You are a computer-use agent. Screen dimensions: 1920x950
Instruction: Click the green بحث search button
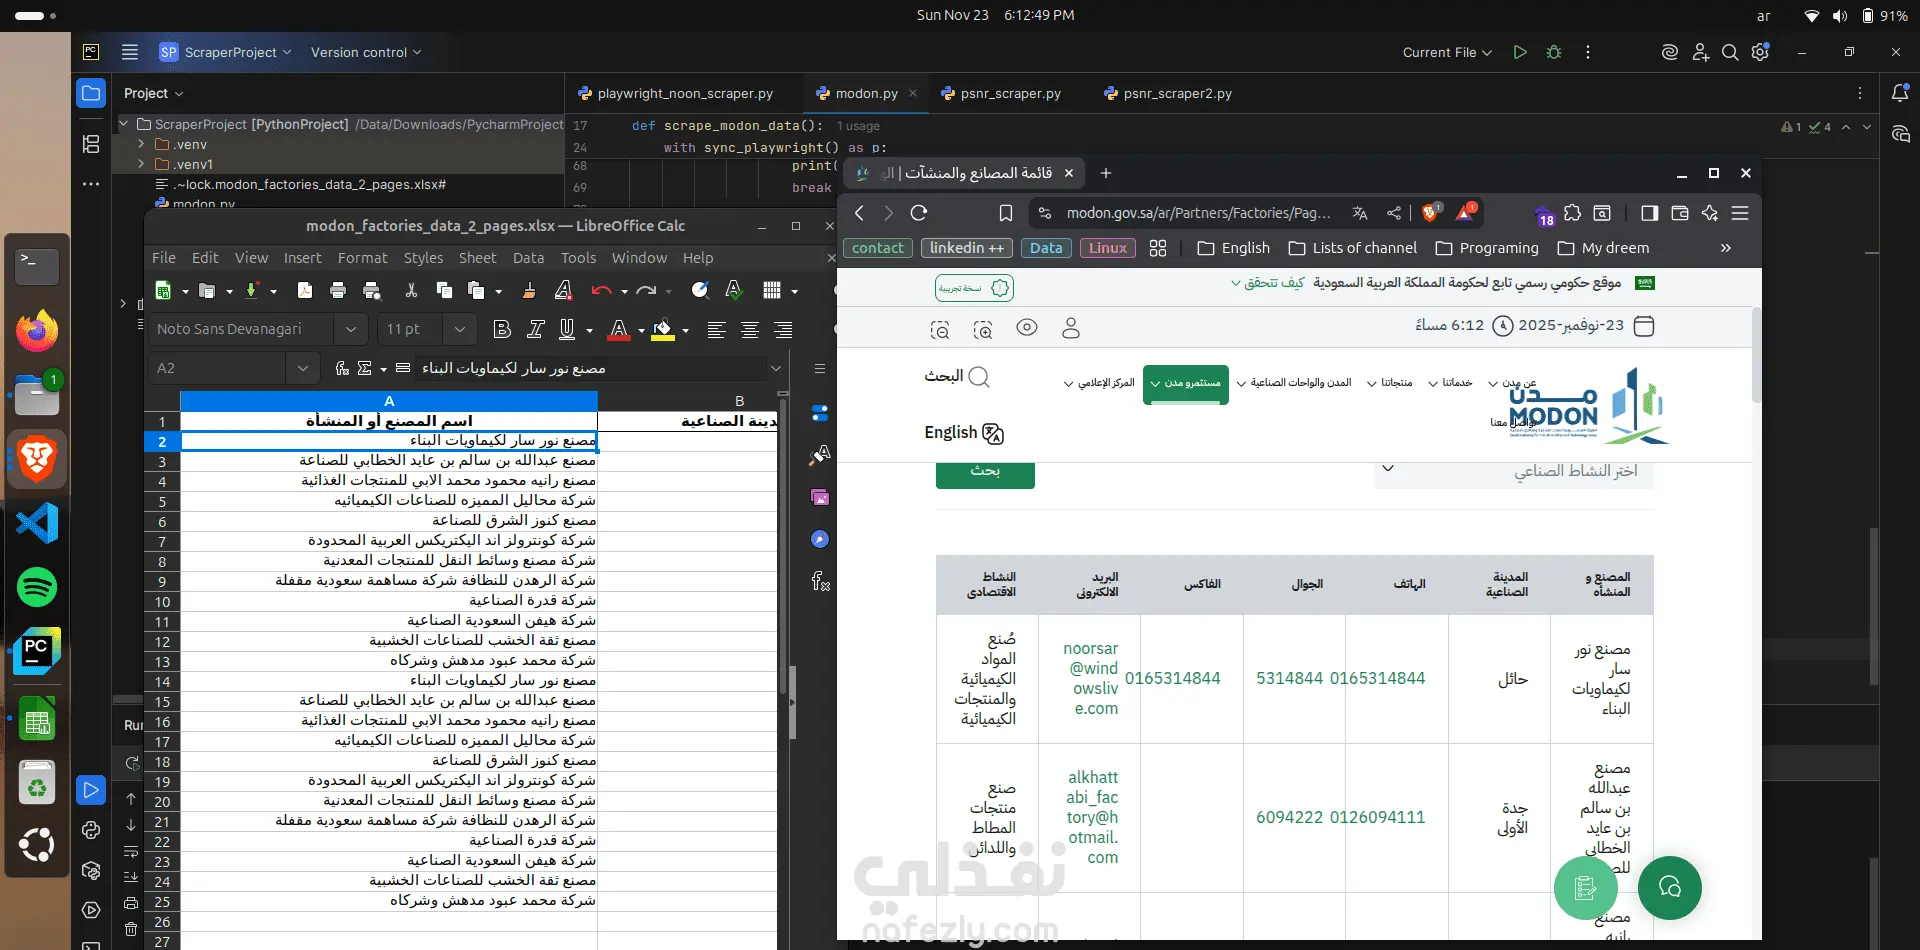point(985,473)
